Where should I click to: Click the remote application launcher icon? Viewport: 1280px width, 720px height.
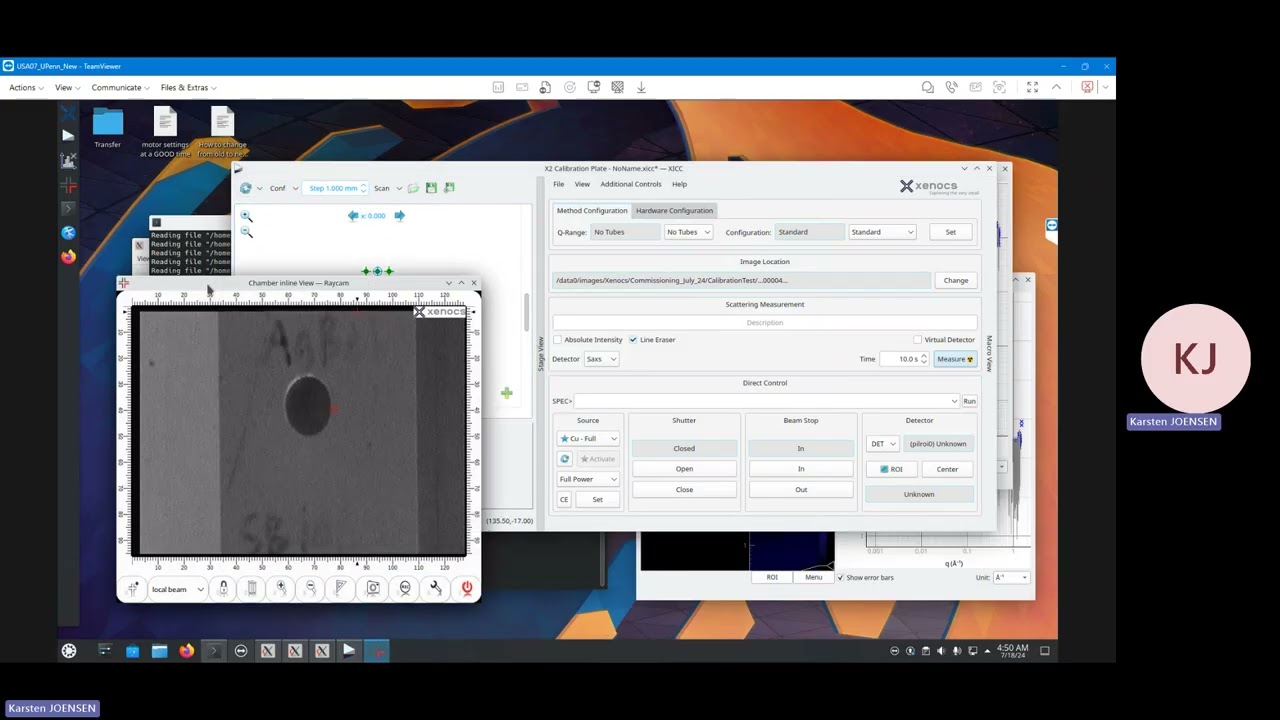68,650
